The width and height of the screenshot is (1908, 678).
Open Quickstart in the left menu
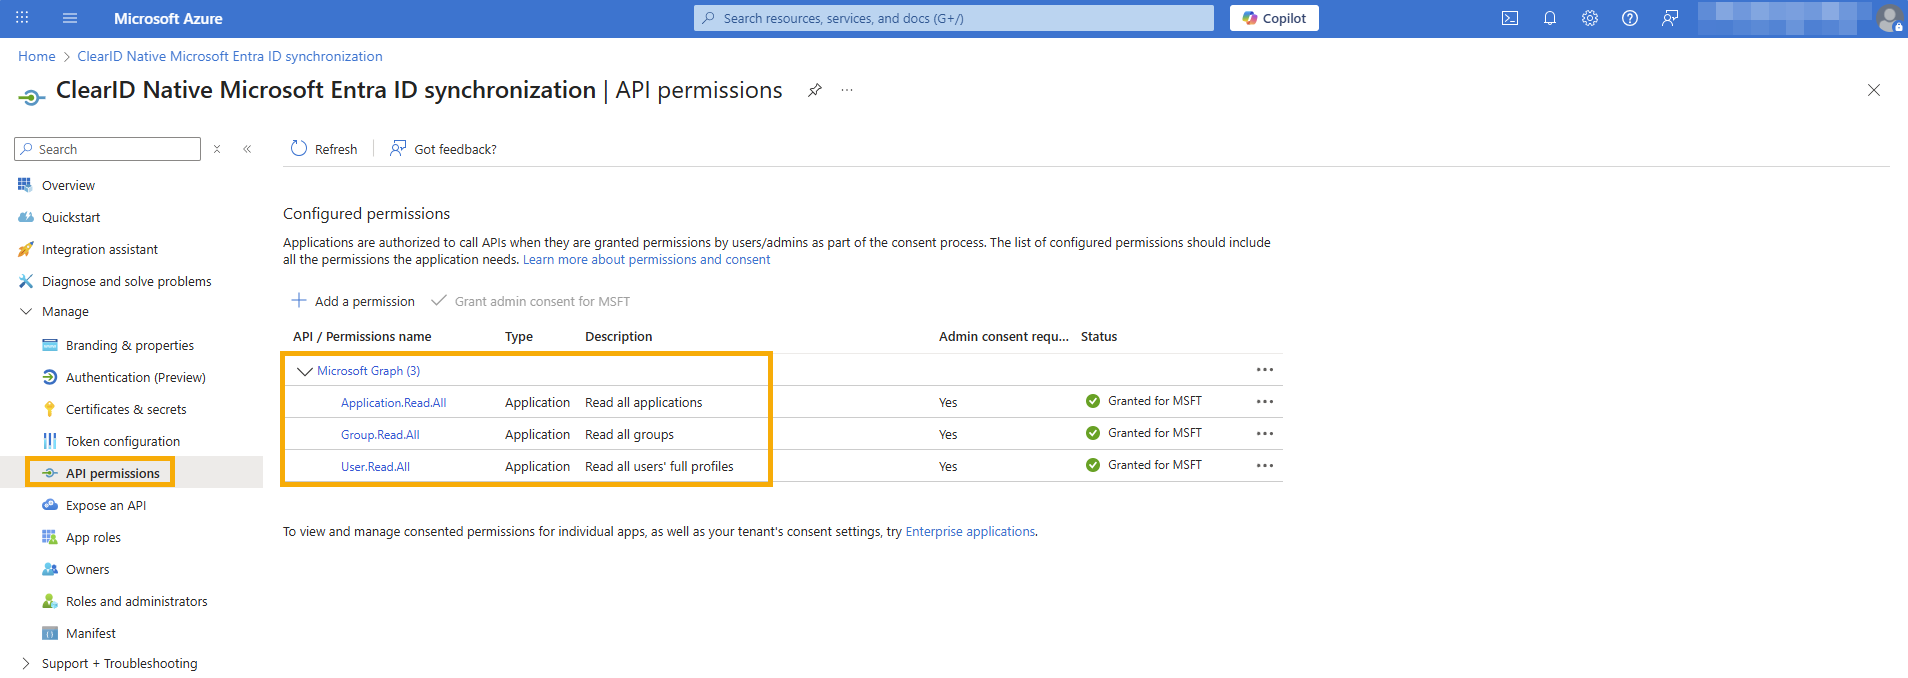71,217
